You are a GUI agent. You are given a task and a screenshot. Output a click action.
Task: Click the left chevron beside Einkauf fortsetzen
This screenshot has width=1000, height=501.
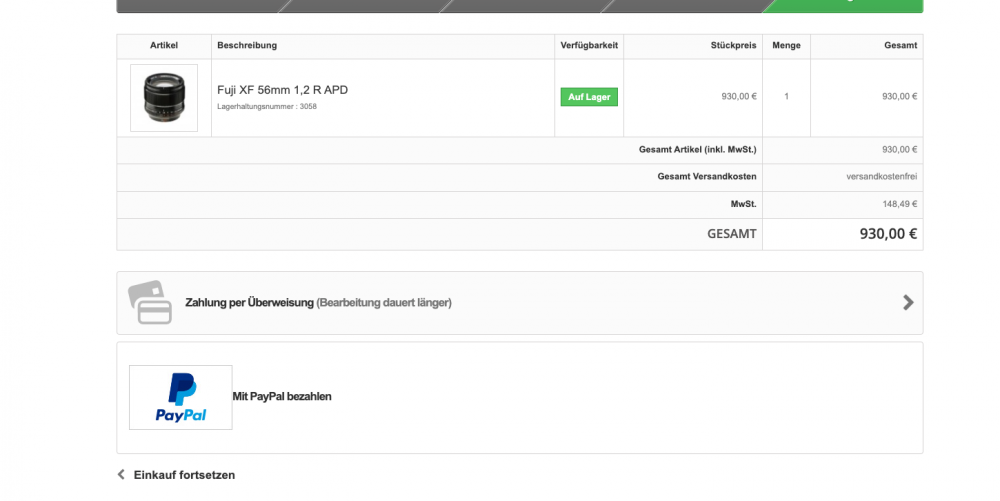[121, 474]
